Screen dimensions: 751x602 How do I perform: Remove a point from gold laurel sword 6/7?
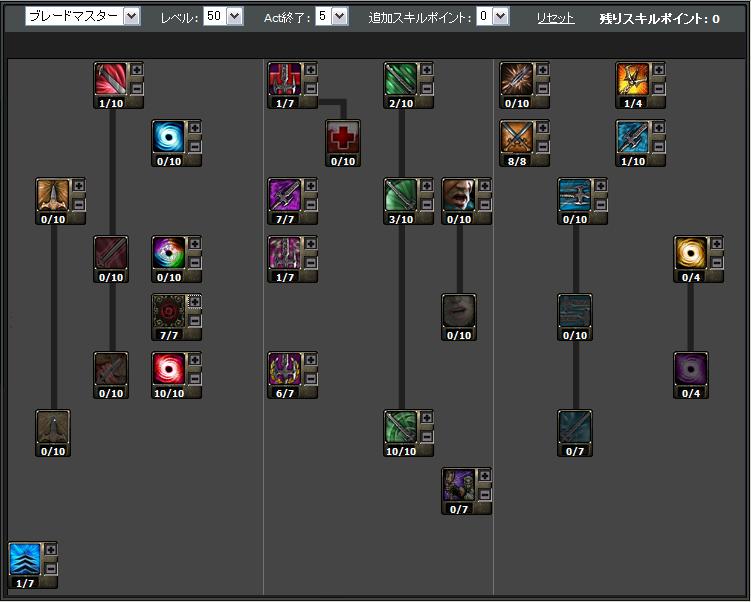[310, 378]
